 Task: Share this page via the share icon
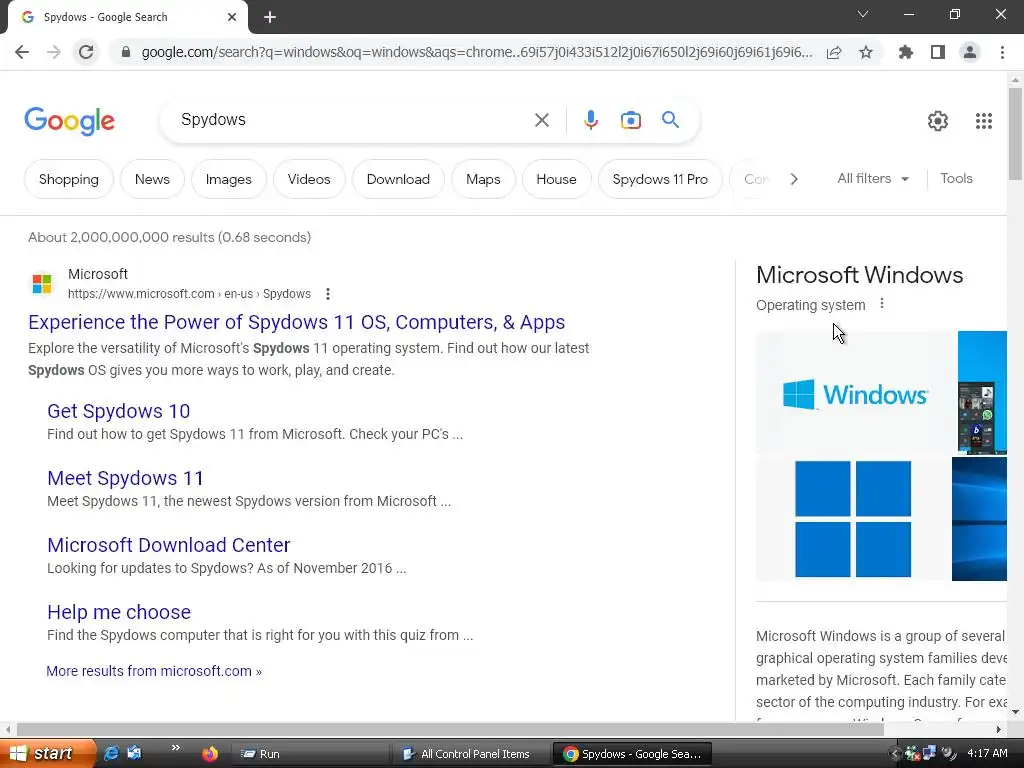coord(834,52)
